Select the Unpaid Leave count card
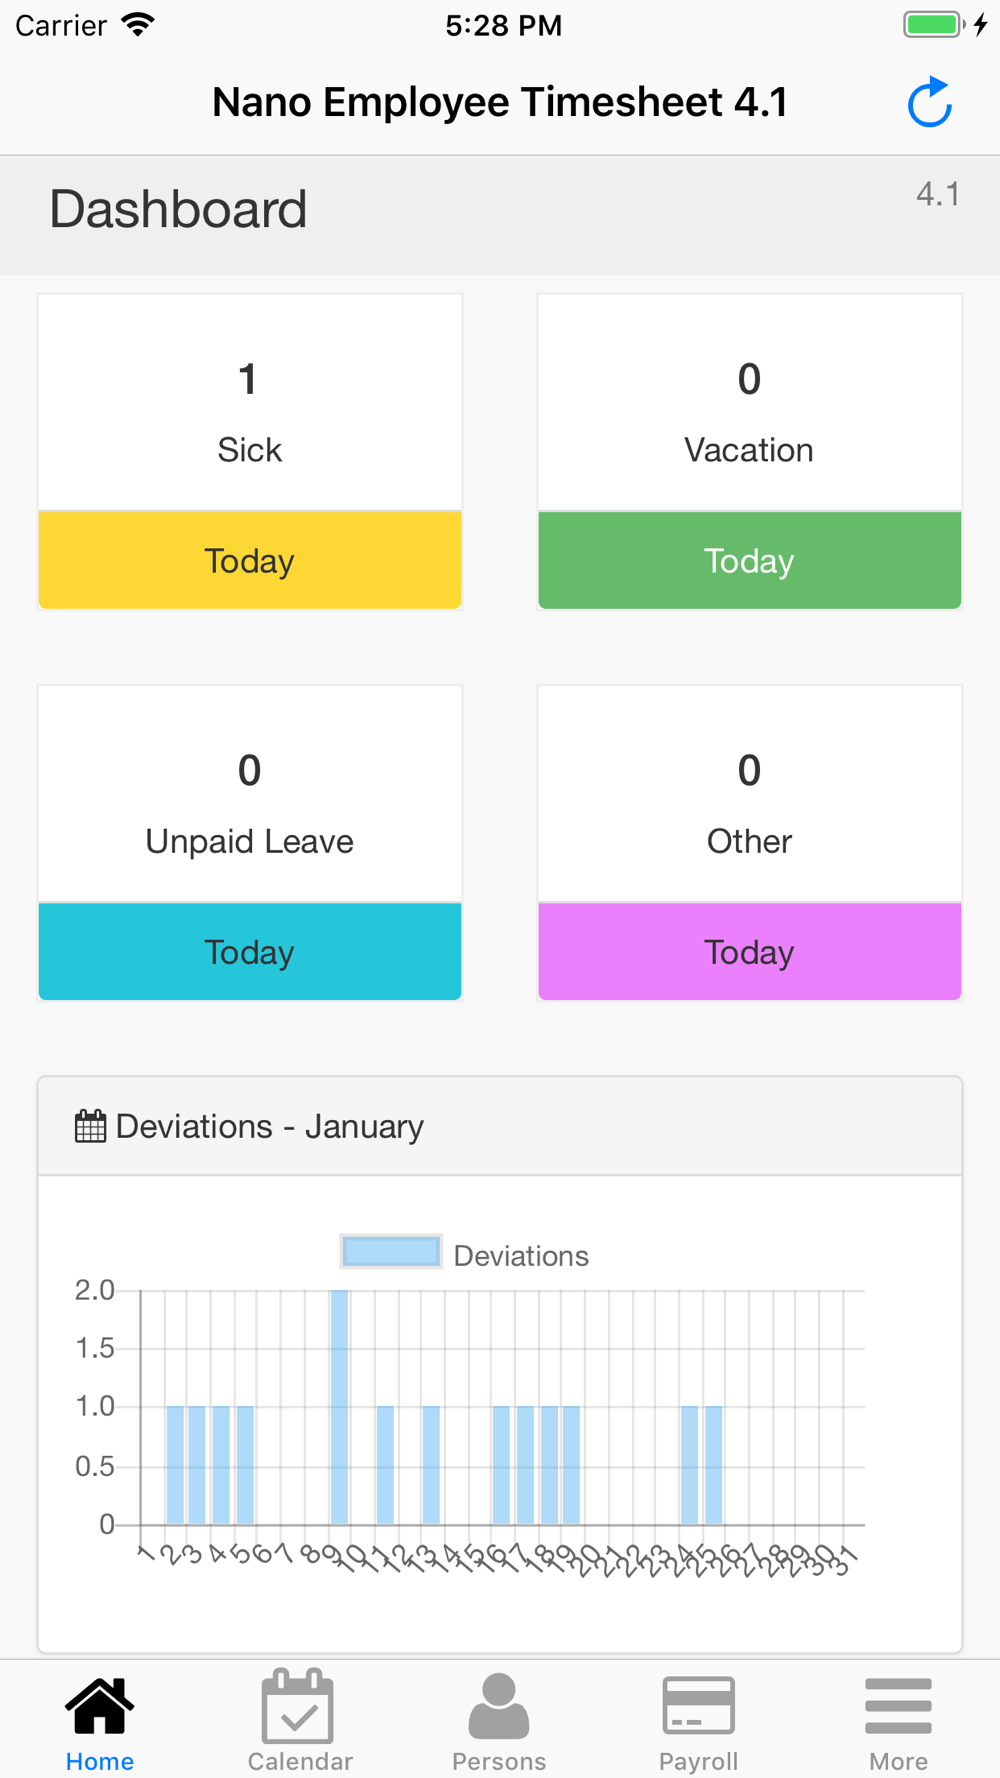The height and width of the screenshot is (1778, 1000). [x=250, y=794]
